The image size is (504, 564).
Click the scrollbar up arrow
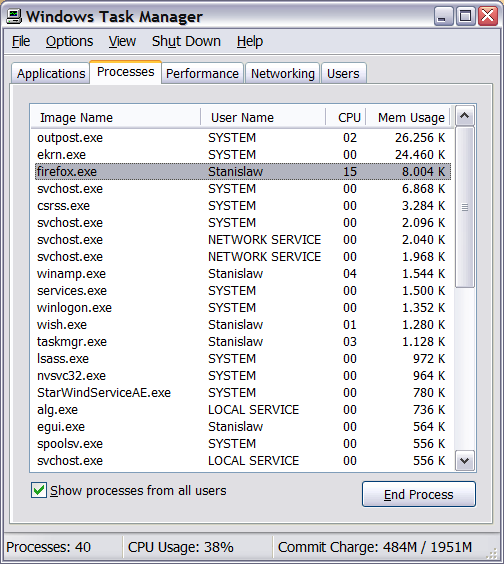coord(465,115)
